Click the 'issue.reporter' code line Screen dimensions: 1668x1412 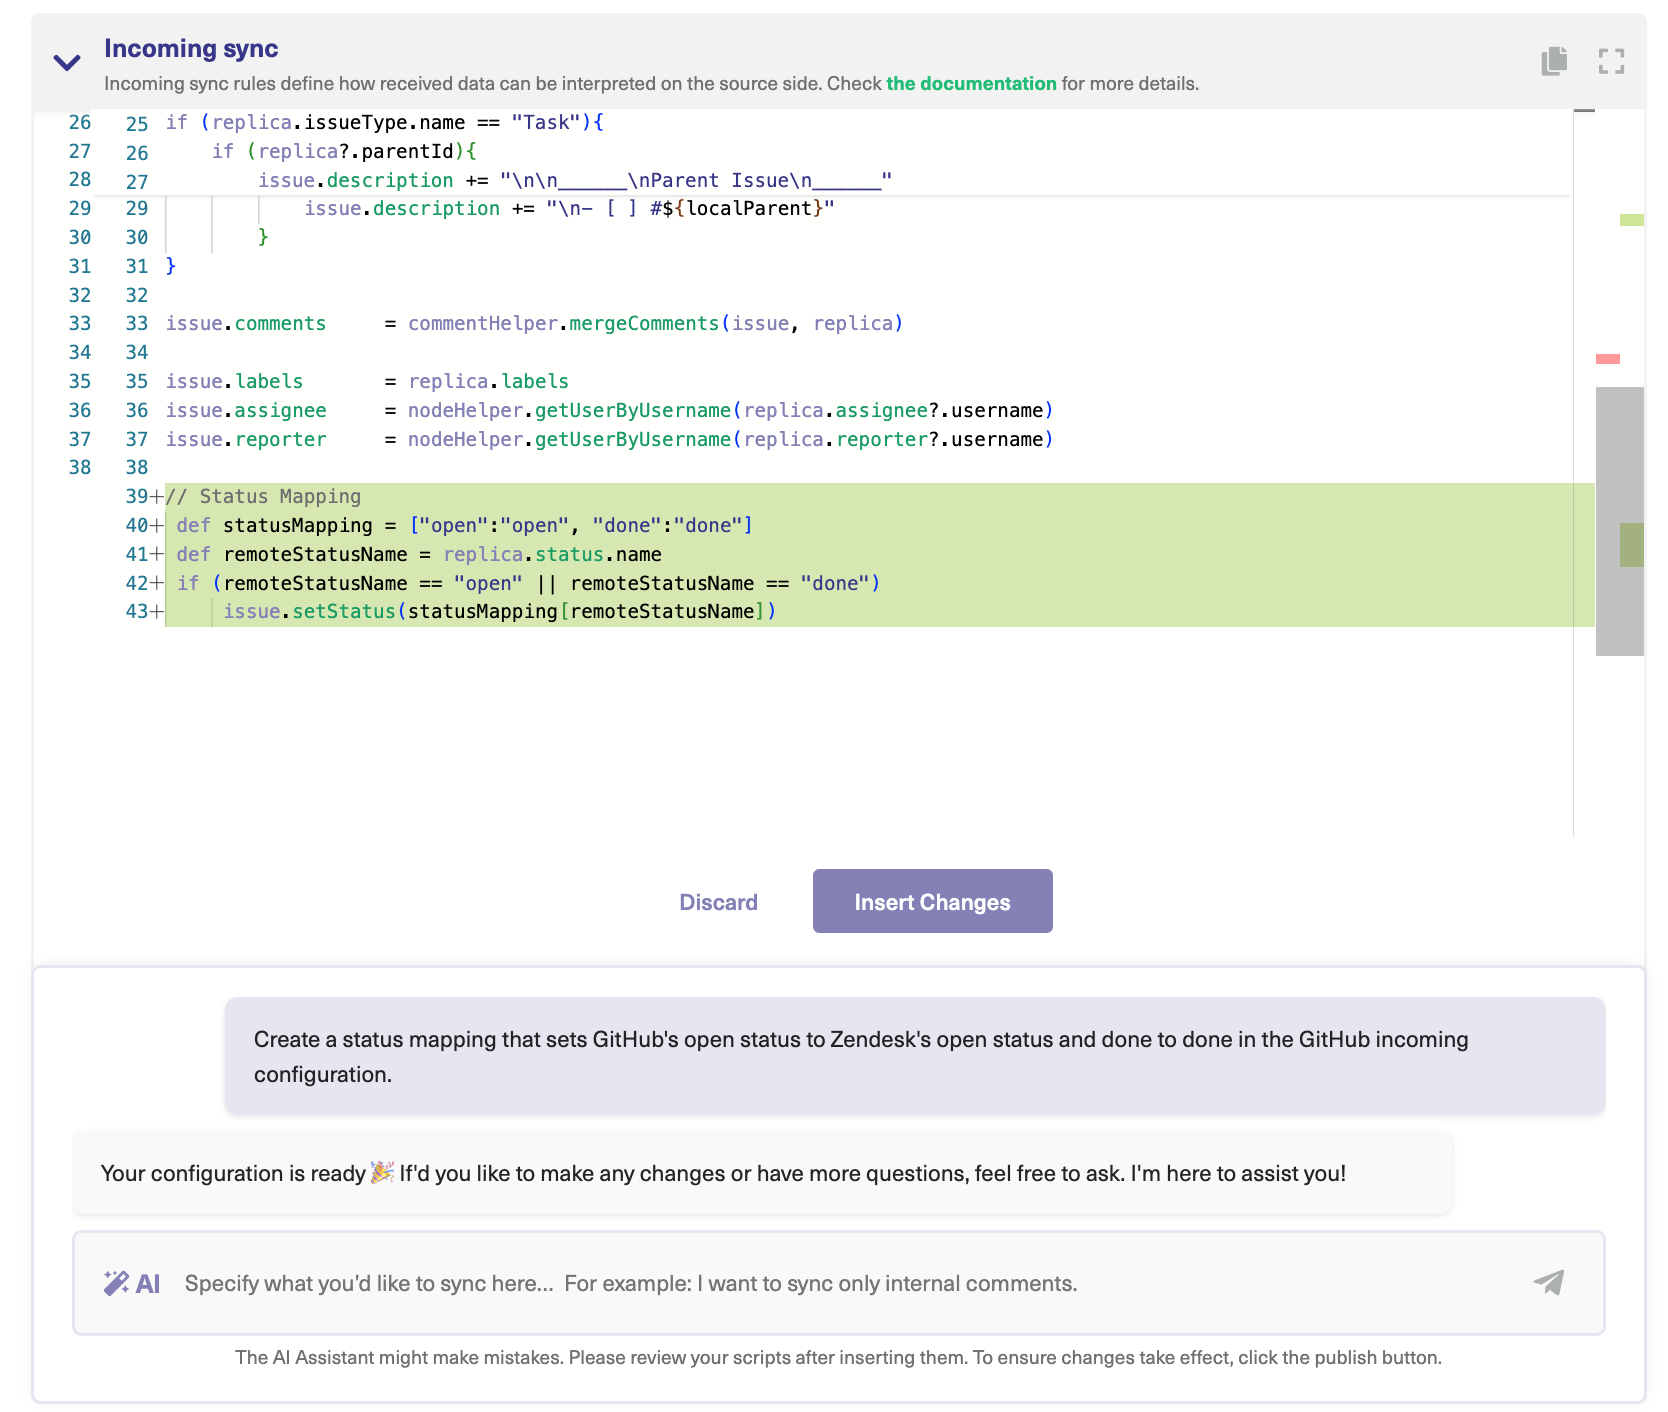point(609,440)
